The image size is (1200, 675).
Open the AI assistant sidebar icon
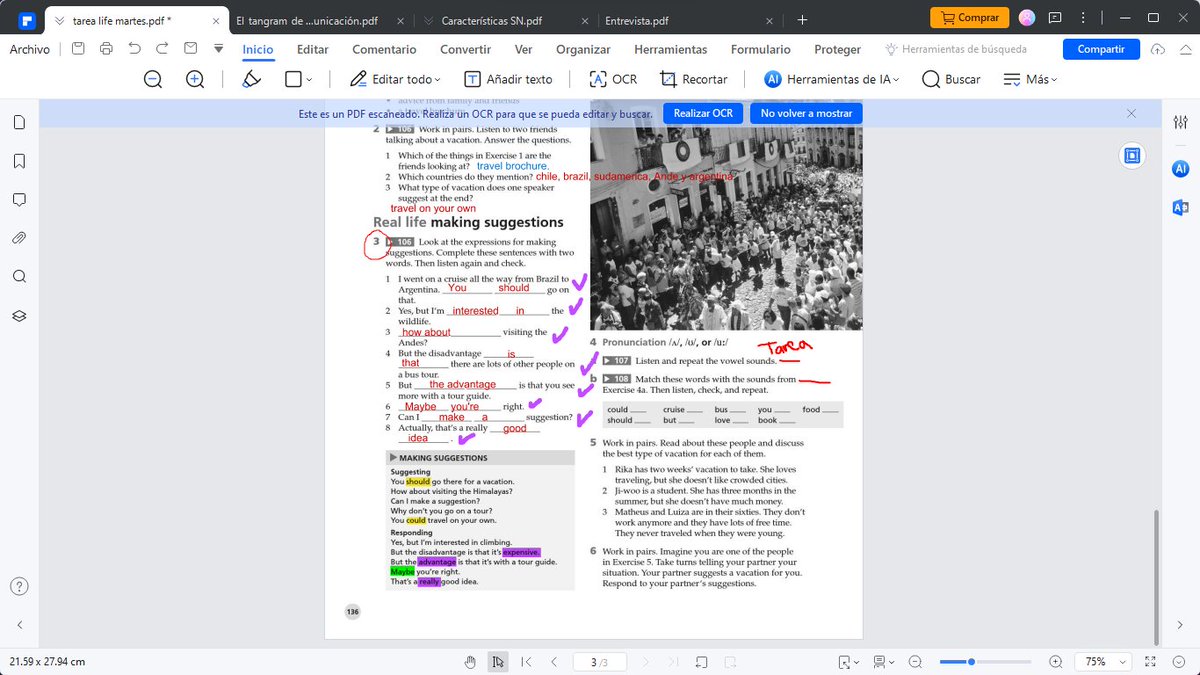(1180, 169)
